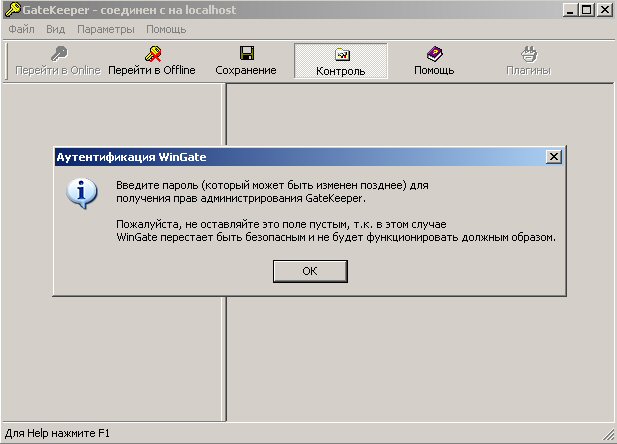Select the Контроль toolbar button

click(x=341, y=61)
